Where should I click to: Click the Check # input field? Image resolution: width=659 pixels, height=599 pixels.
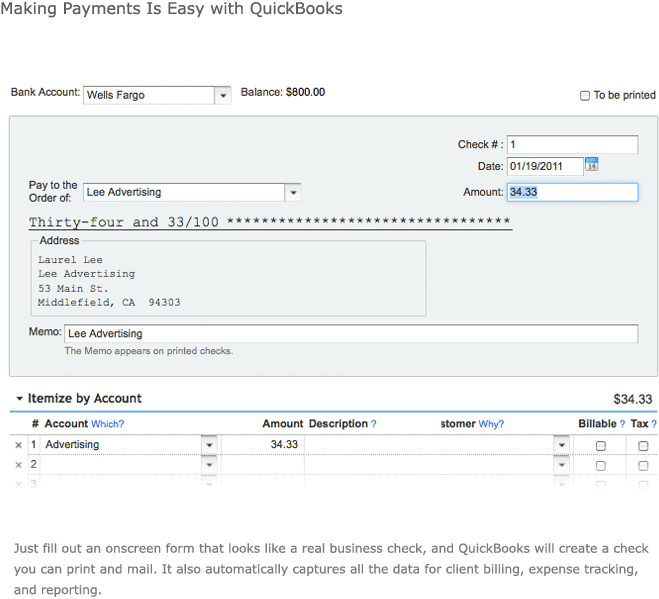572,145
